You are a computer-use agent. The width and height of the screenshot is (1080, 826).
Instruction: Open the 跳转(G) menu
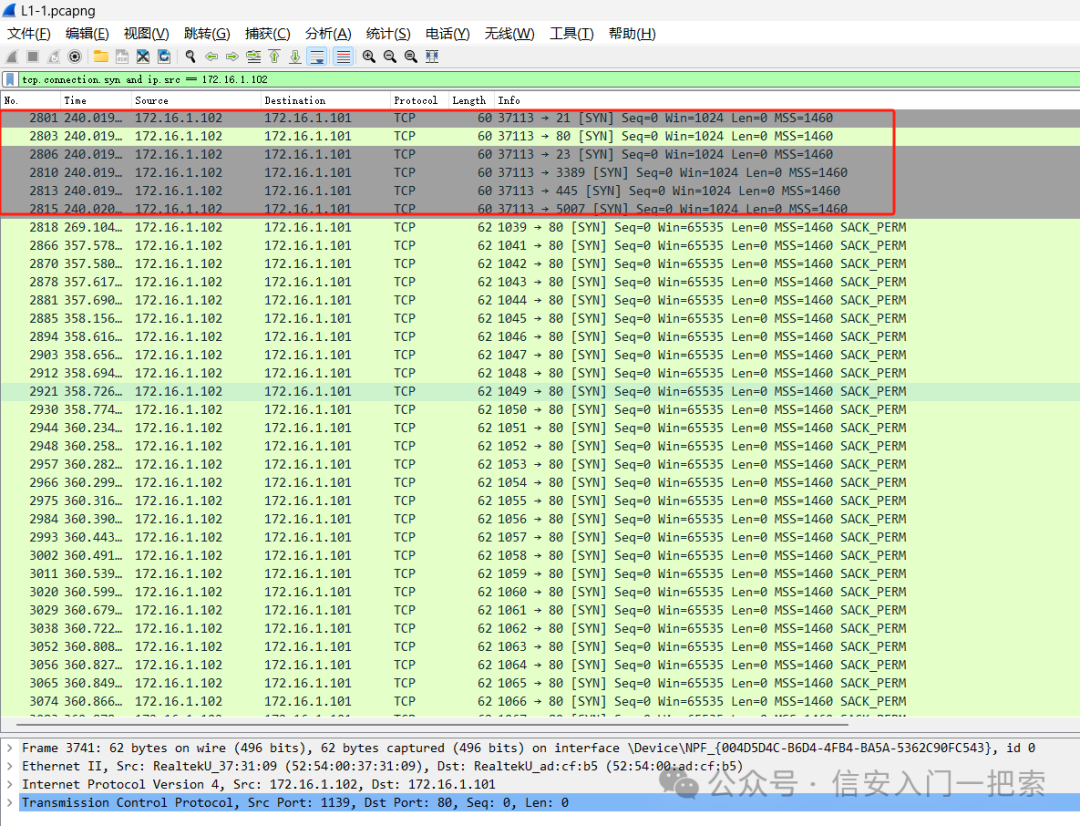207,34
